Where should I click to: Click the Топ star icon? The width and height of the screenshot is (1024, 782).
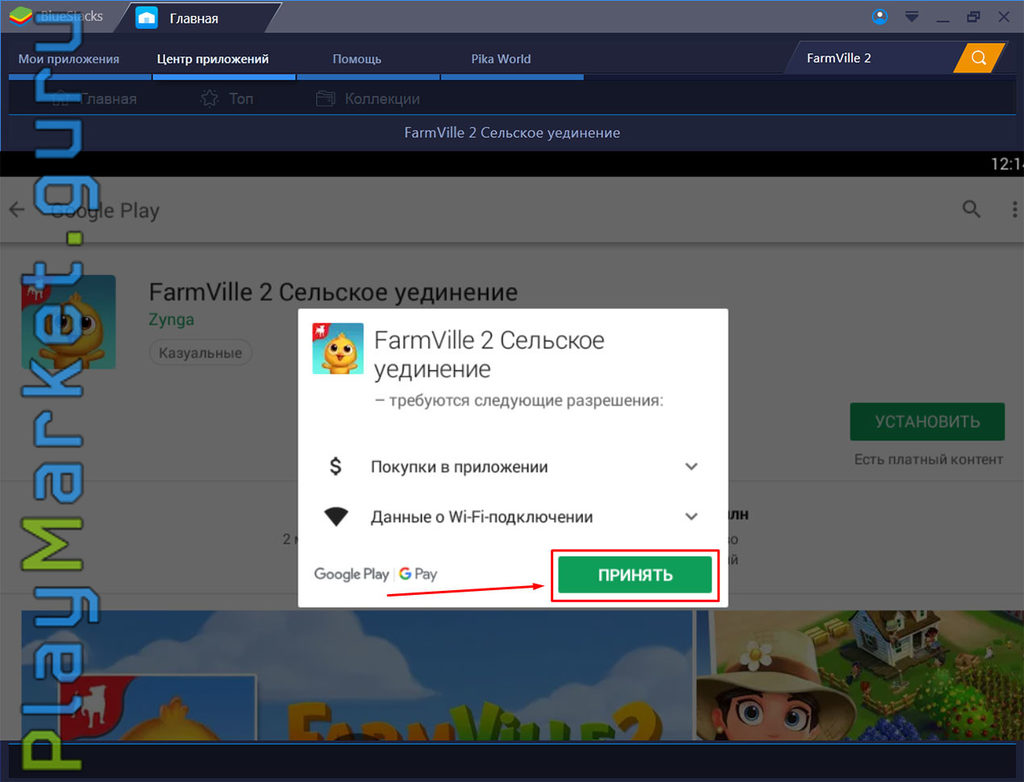click(210, 99)
